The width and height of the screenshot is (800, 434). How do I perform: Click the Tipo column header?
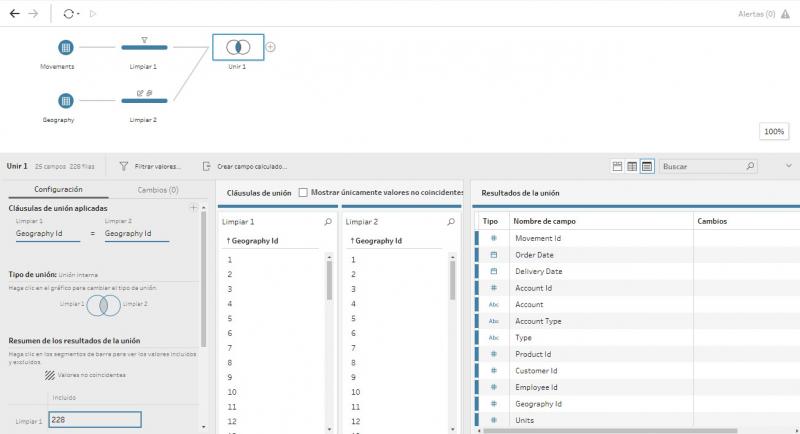tap(490, 221)
